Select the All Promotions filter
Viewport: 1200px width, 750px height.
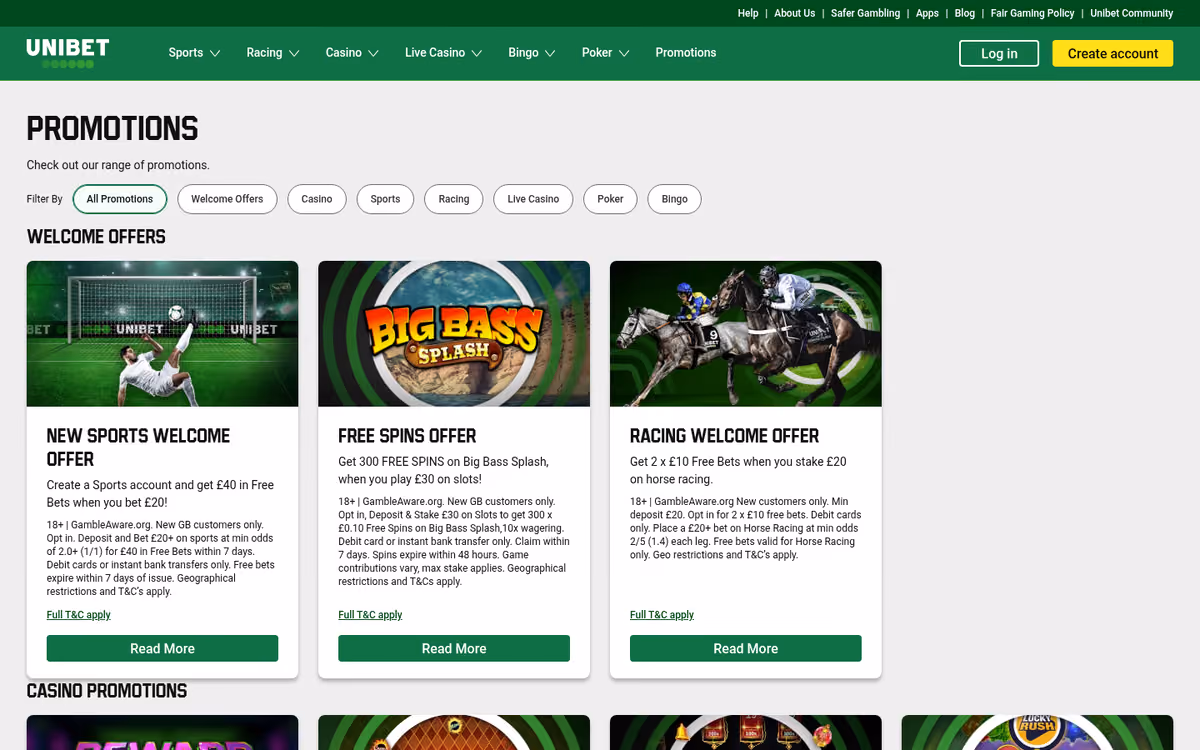(120, 199)
